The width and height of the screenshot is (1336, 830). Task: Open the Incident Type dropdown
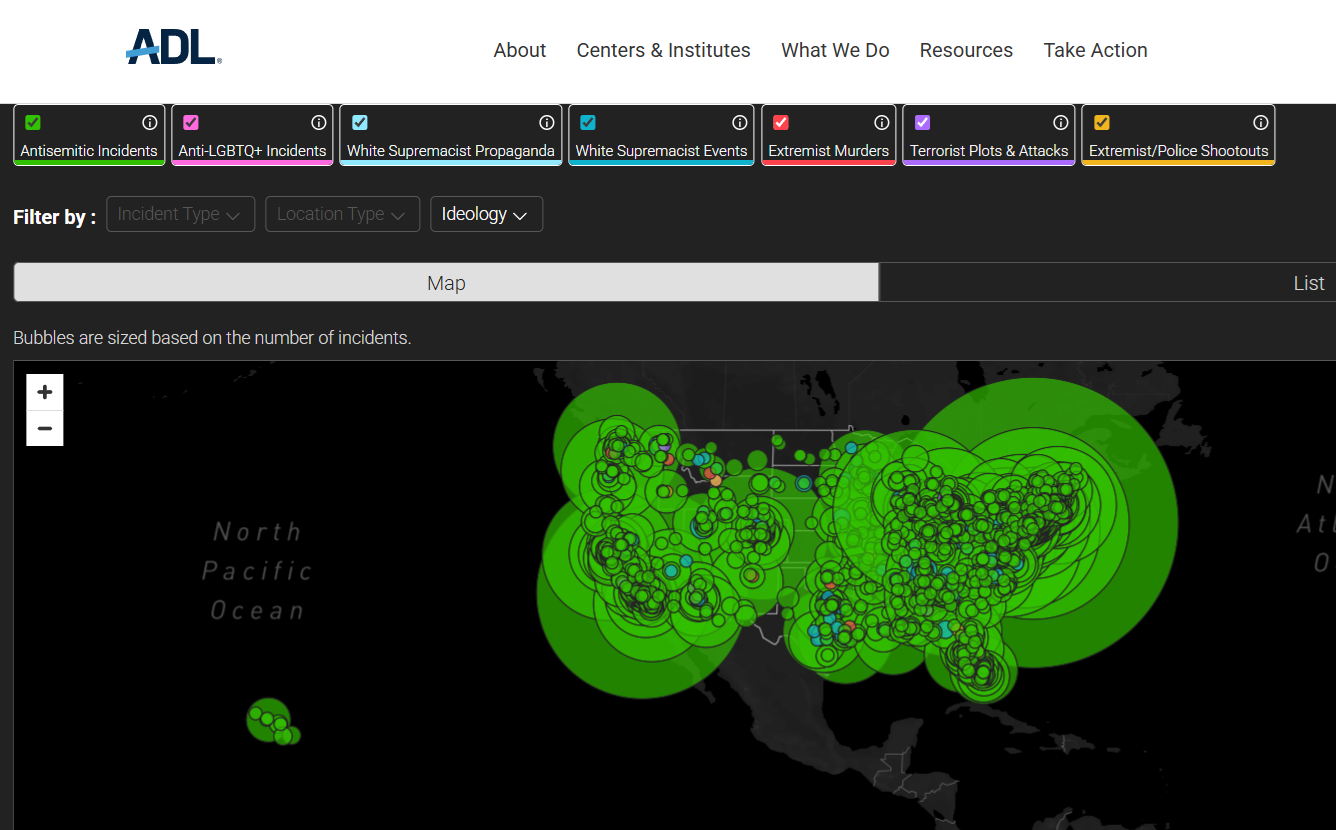[180, 214]
